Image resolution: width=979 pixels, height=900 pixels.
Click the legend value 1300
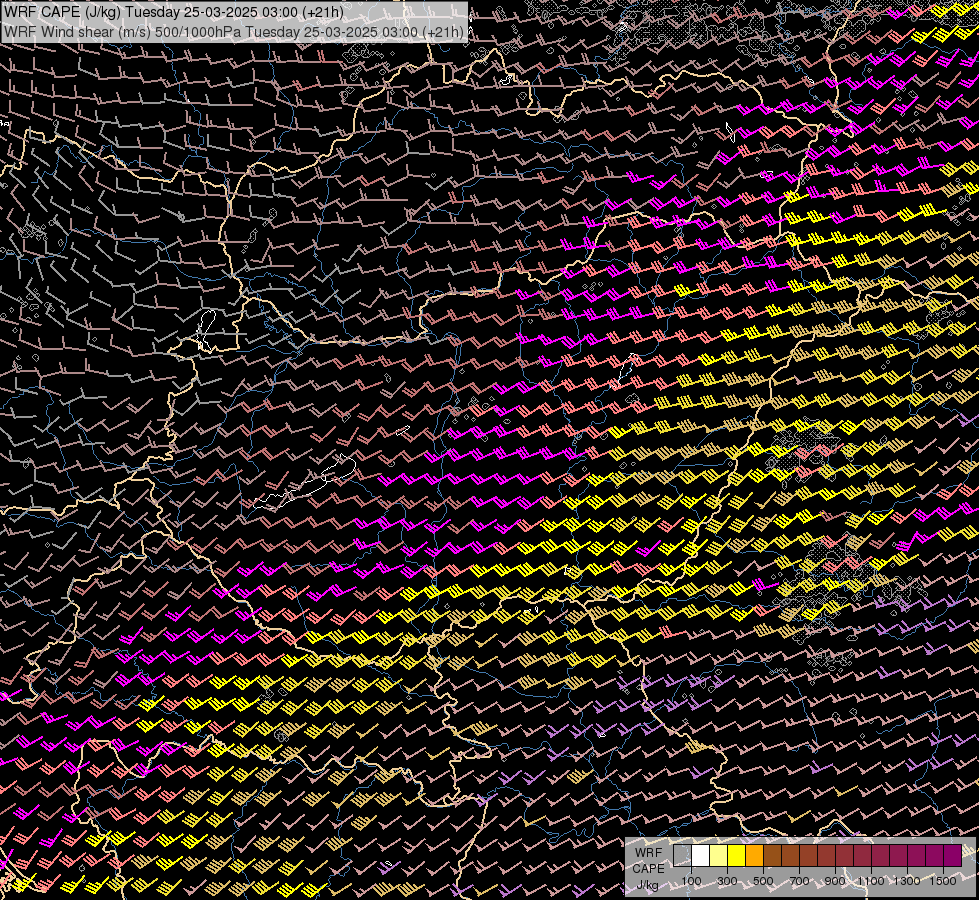tap(907, 881)
